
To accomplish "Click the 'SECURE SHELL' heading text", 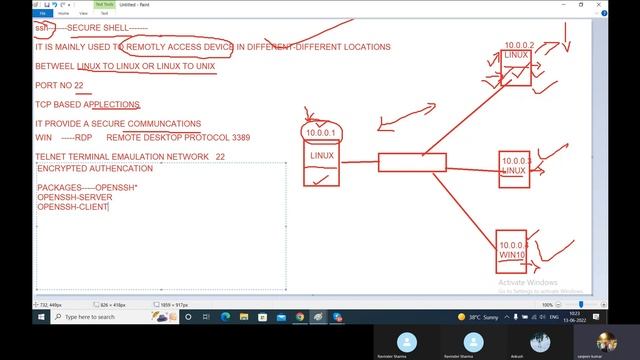I will tap(98, 28).
